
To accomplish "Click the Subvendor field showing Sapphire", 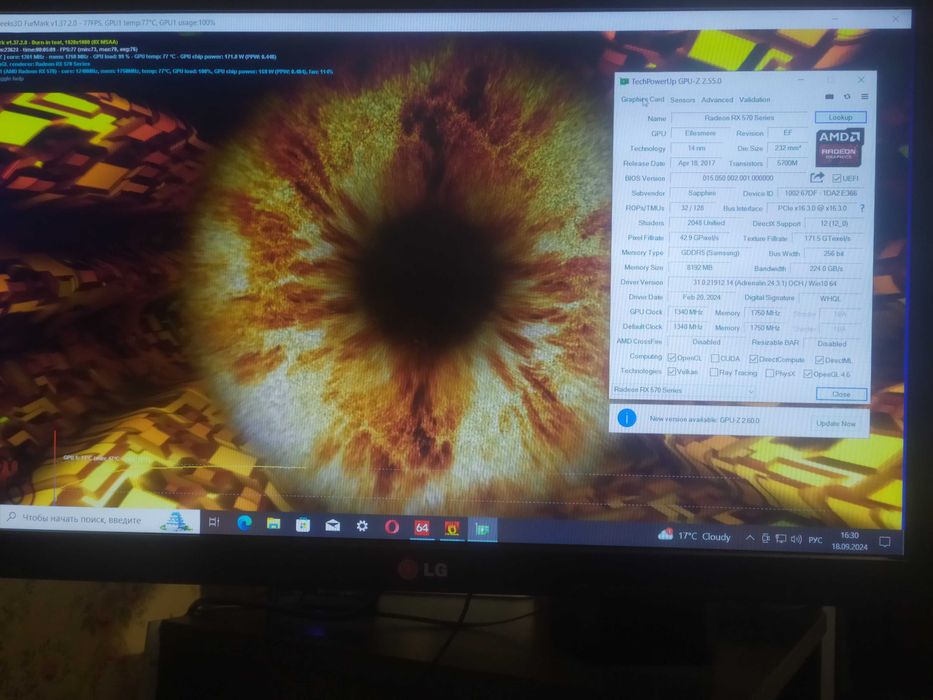I will click(702, 193).
